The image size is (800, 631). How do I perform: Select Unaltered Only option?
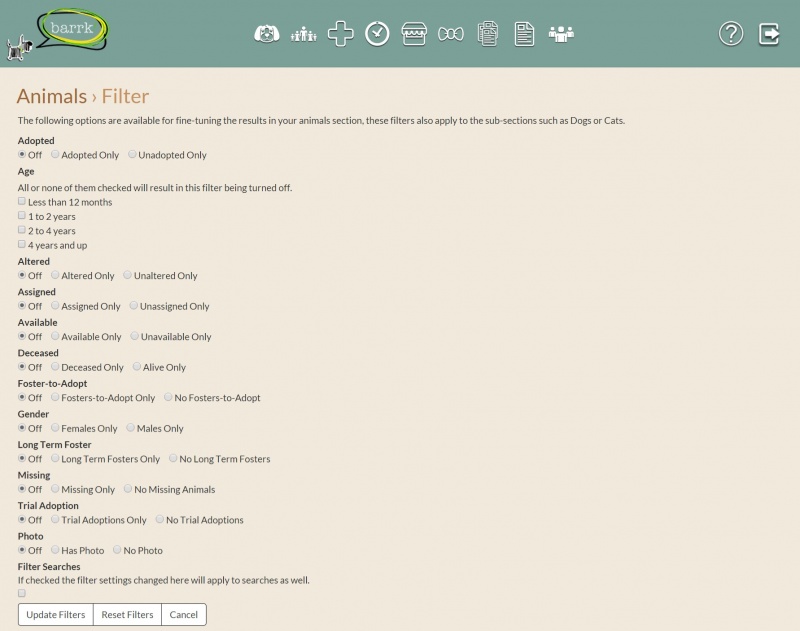point(128,275)
